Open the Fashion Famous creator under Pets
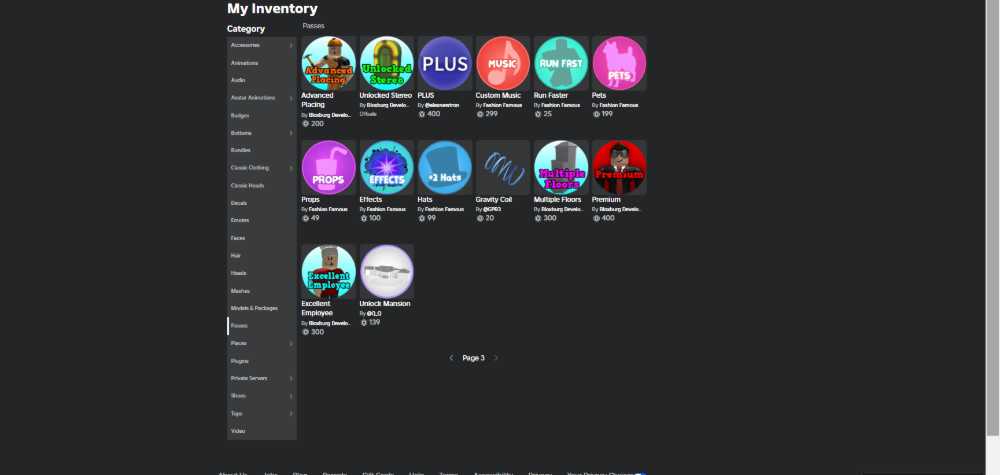The height and width of the screenshot is (475, 1000). [619, 105]
